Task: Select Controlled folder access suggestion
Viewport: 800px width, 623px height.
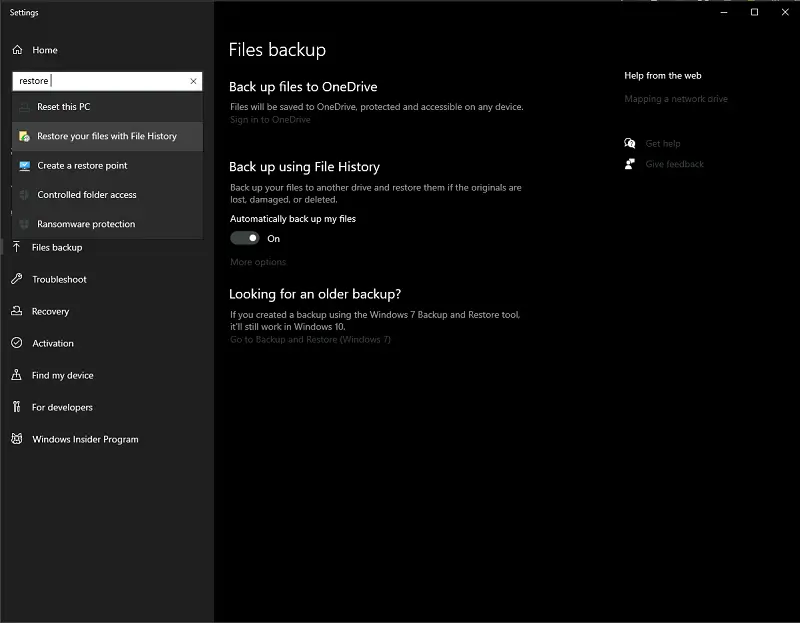Action: (87, 195)
